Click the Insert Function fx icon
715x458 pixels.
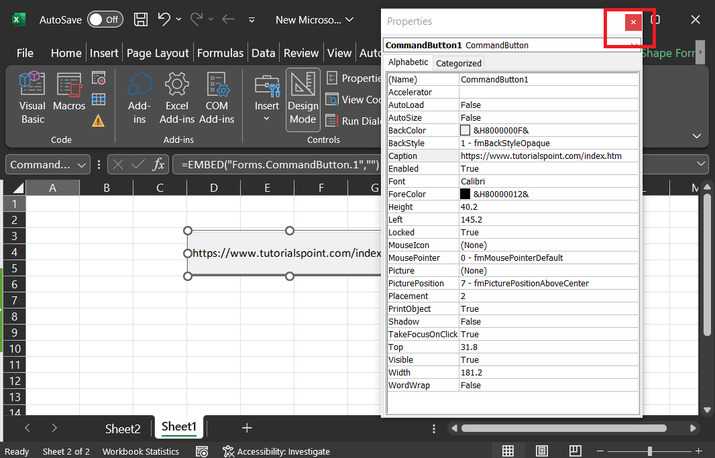[x=159, y=164]
